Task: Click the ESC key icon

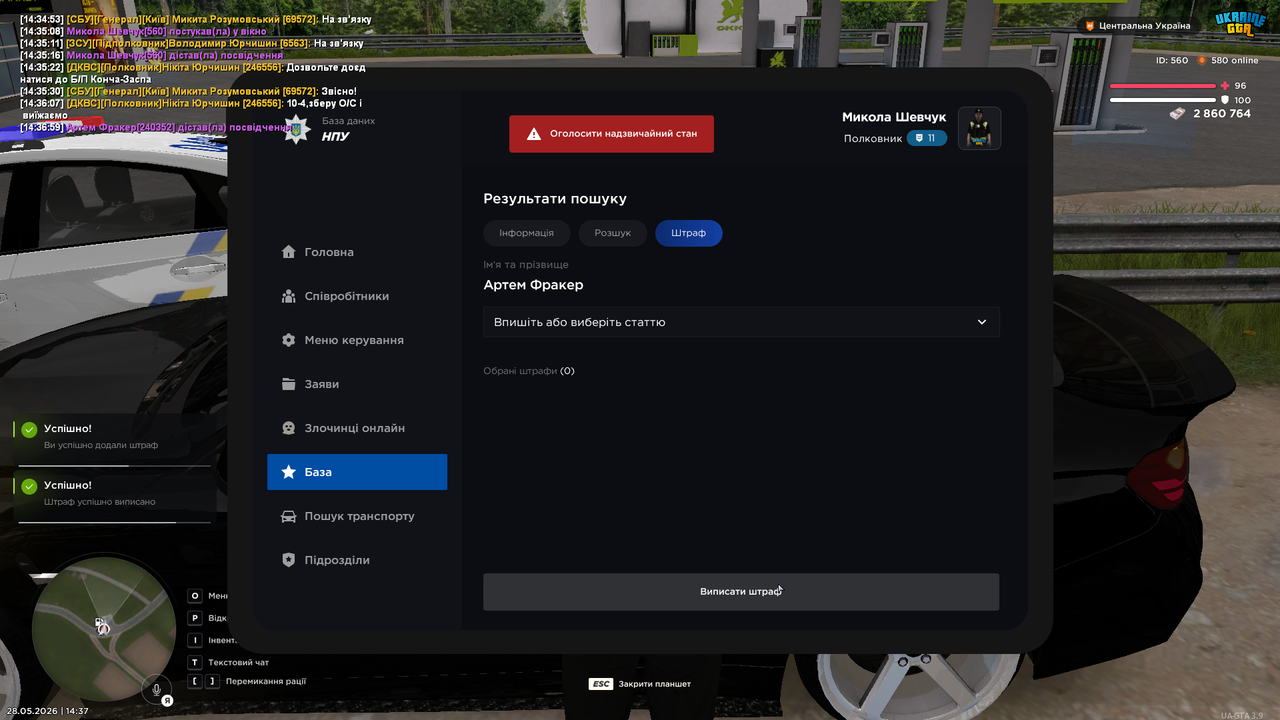Action: pyautogui.click(x=601, y=684)
